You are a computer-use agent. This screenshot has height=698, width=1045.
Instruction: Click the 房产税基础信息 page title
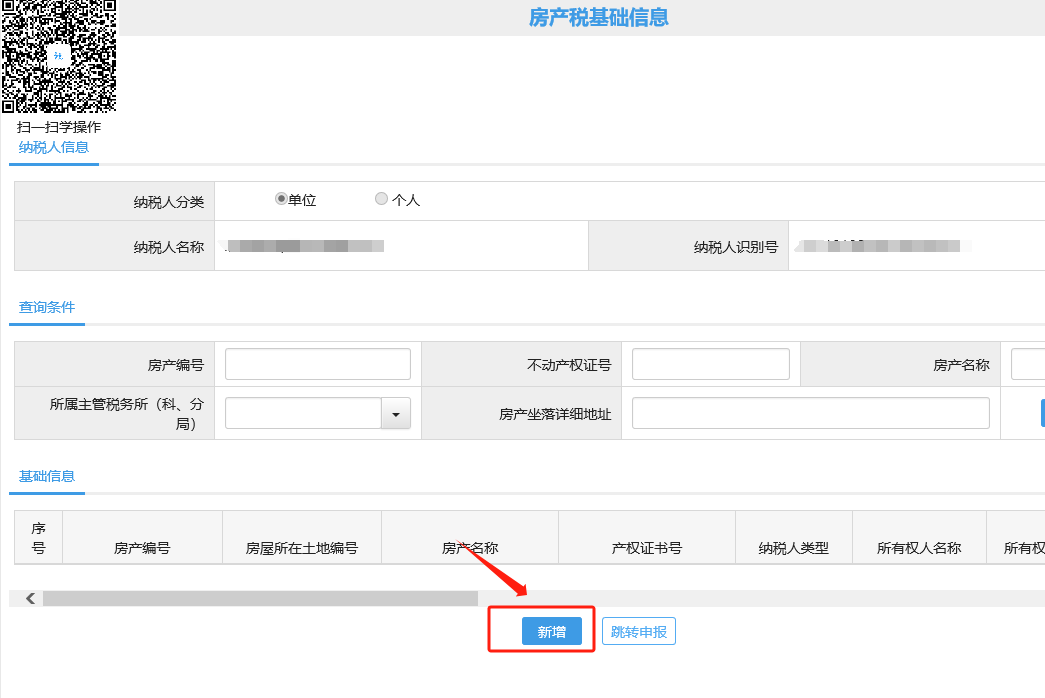tap(598, 17)
